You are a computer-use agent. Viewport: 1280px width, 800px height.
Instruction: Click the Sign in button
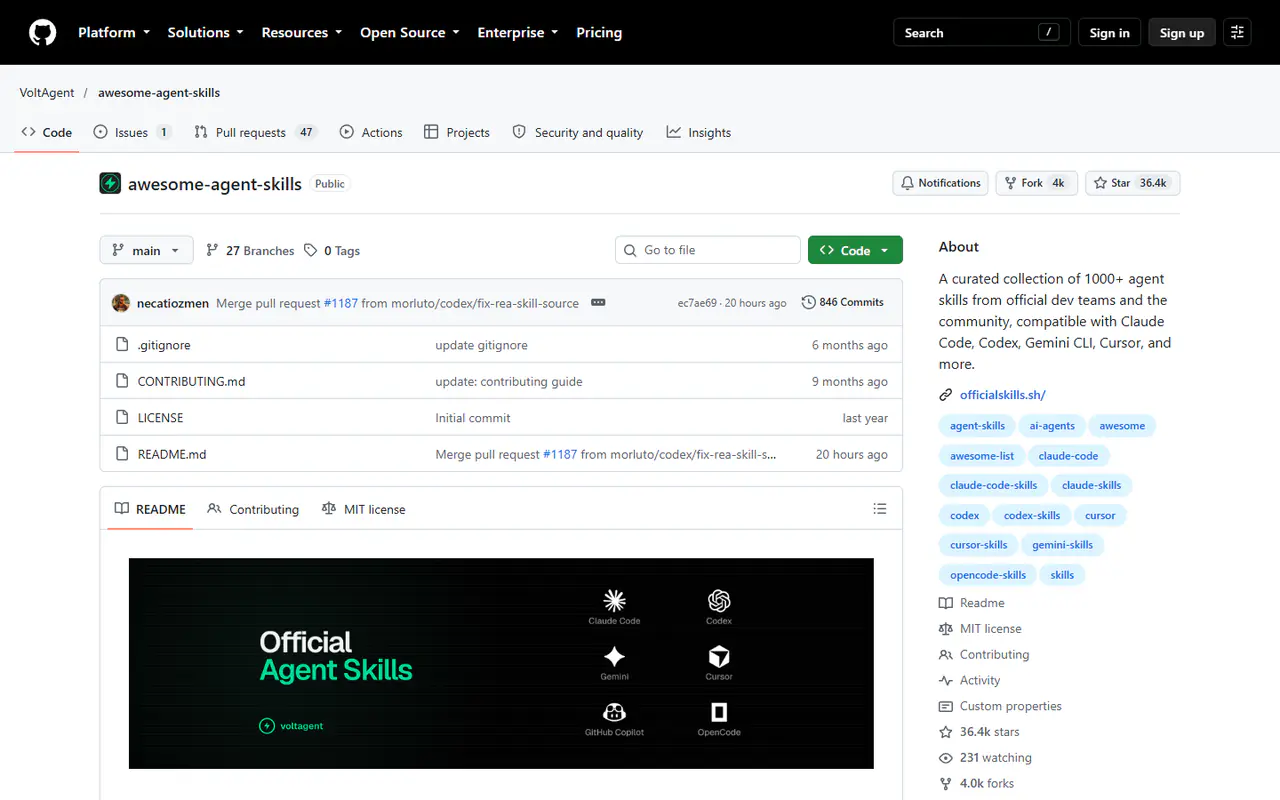click(x=1109, y=32)
